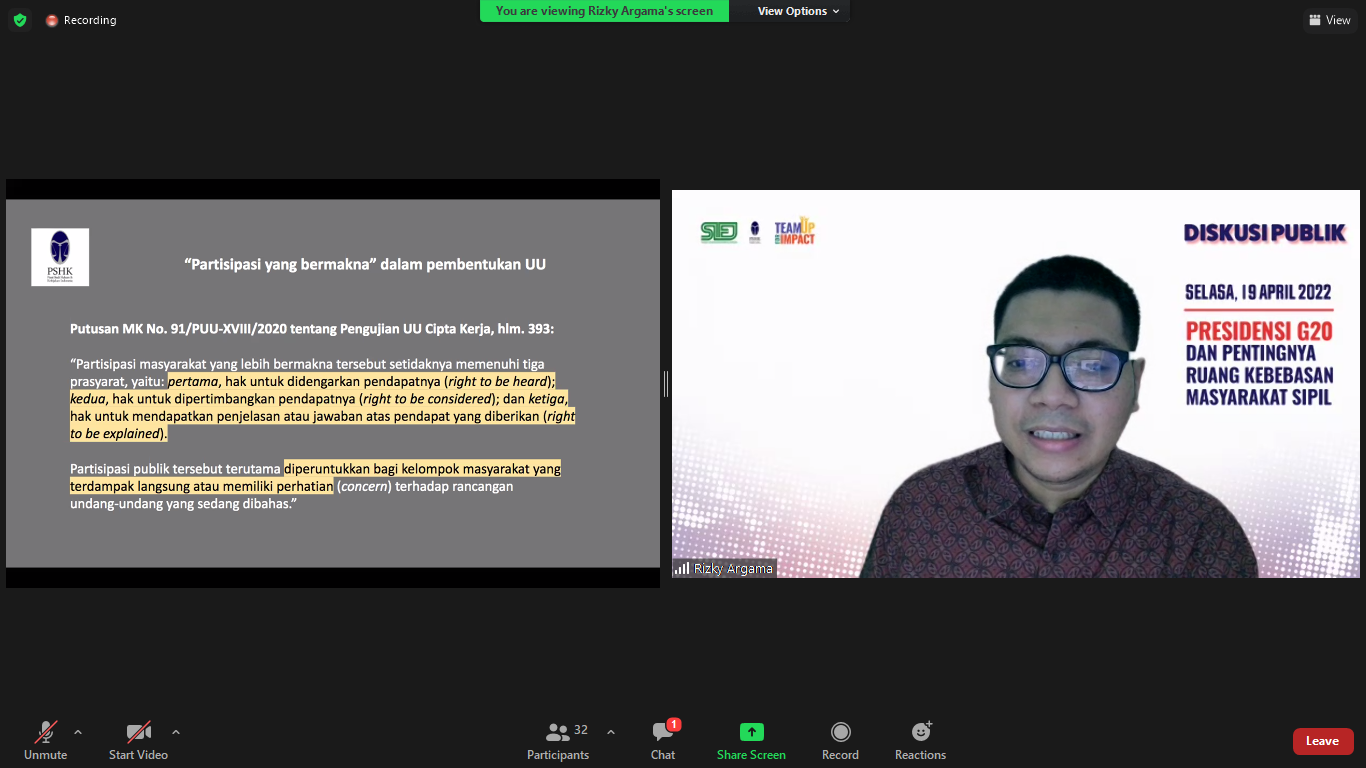Screen dimensions: 1366x768
Task: Click the View grid layout button
Action: [x=1328, y=20]
